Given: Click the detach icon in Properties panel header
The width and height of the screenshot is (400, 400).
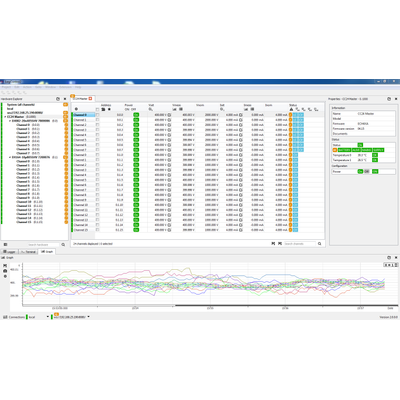Looking at the screenshot, I should pyautogui.click(x=389, y=99).
